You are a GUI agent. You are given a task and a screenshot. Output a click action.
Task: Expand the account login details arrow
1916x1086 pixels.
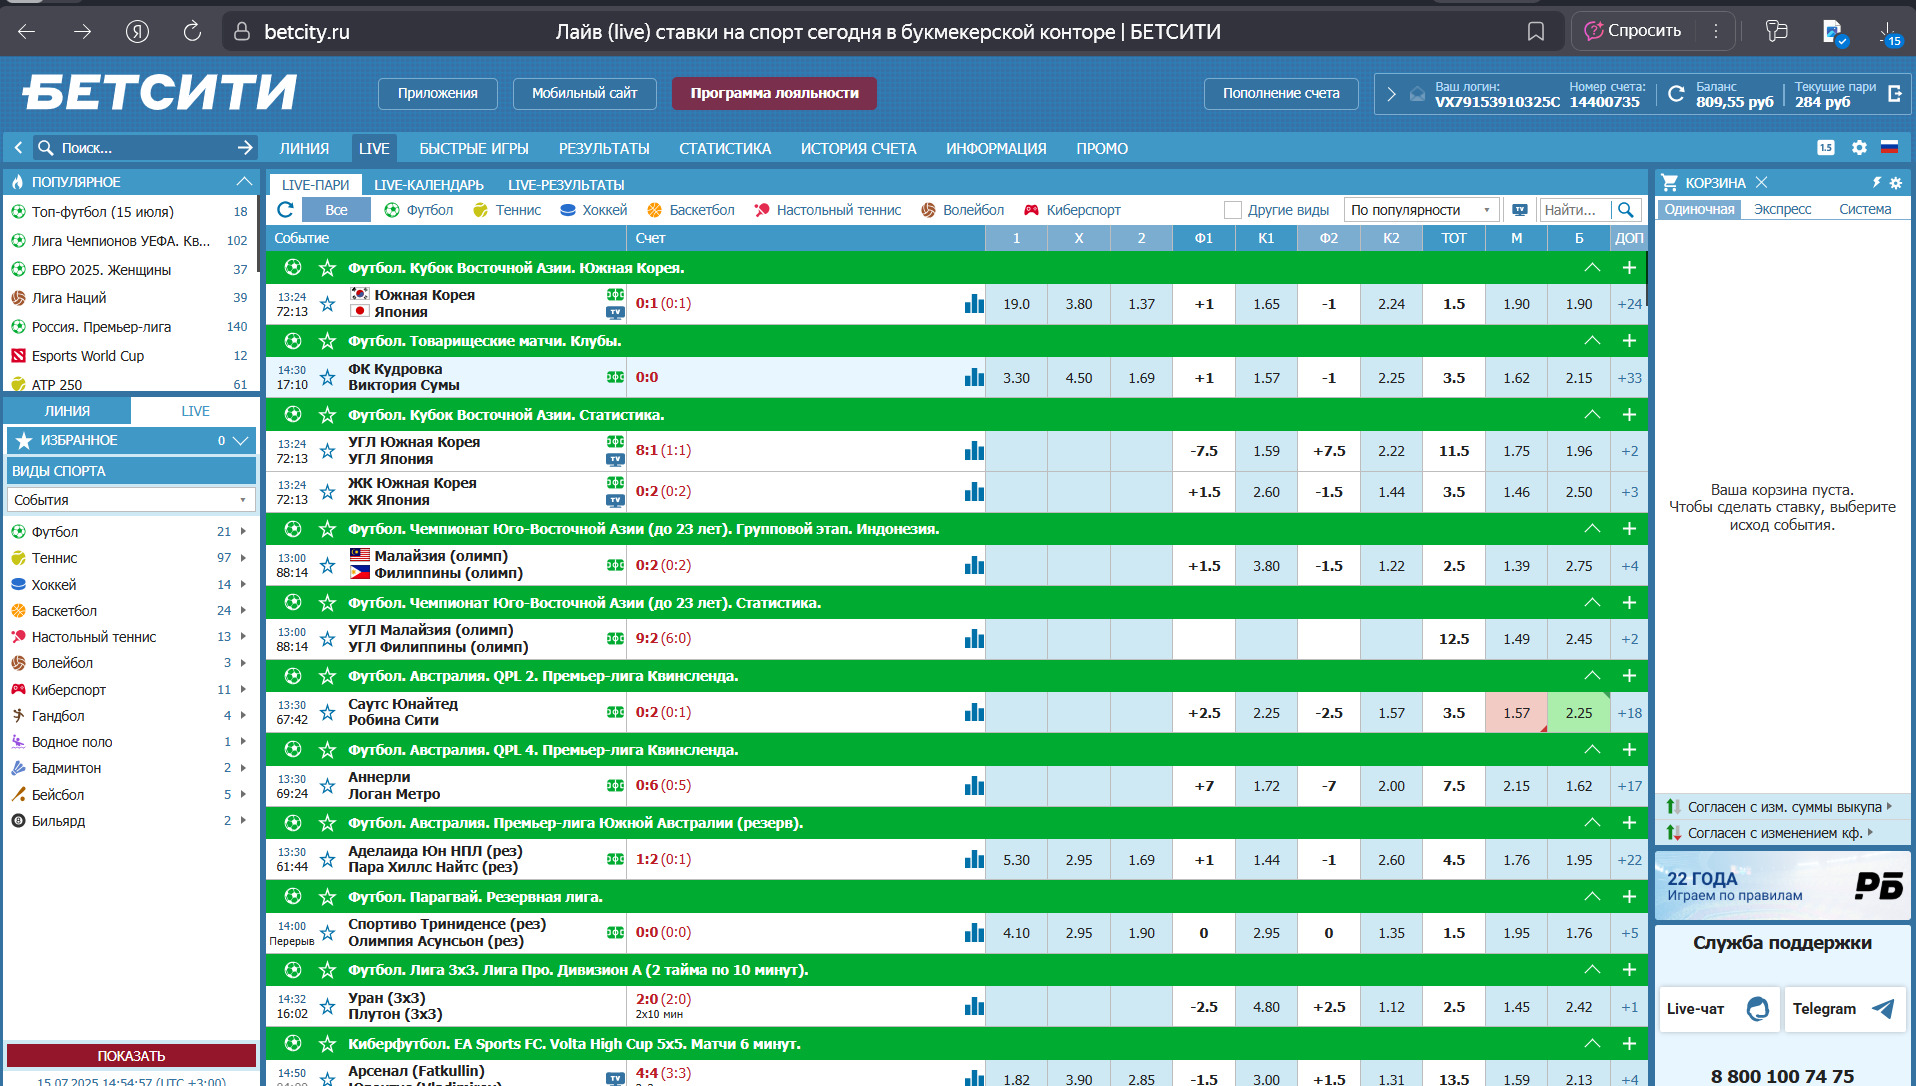pos(1391,94)
